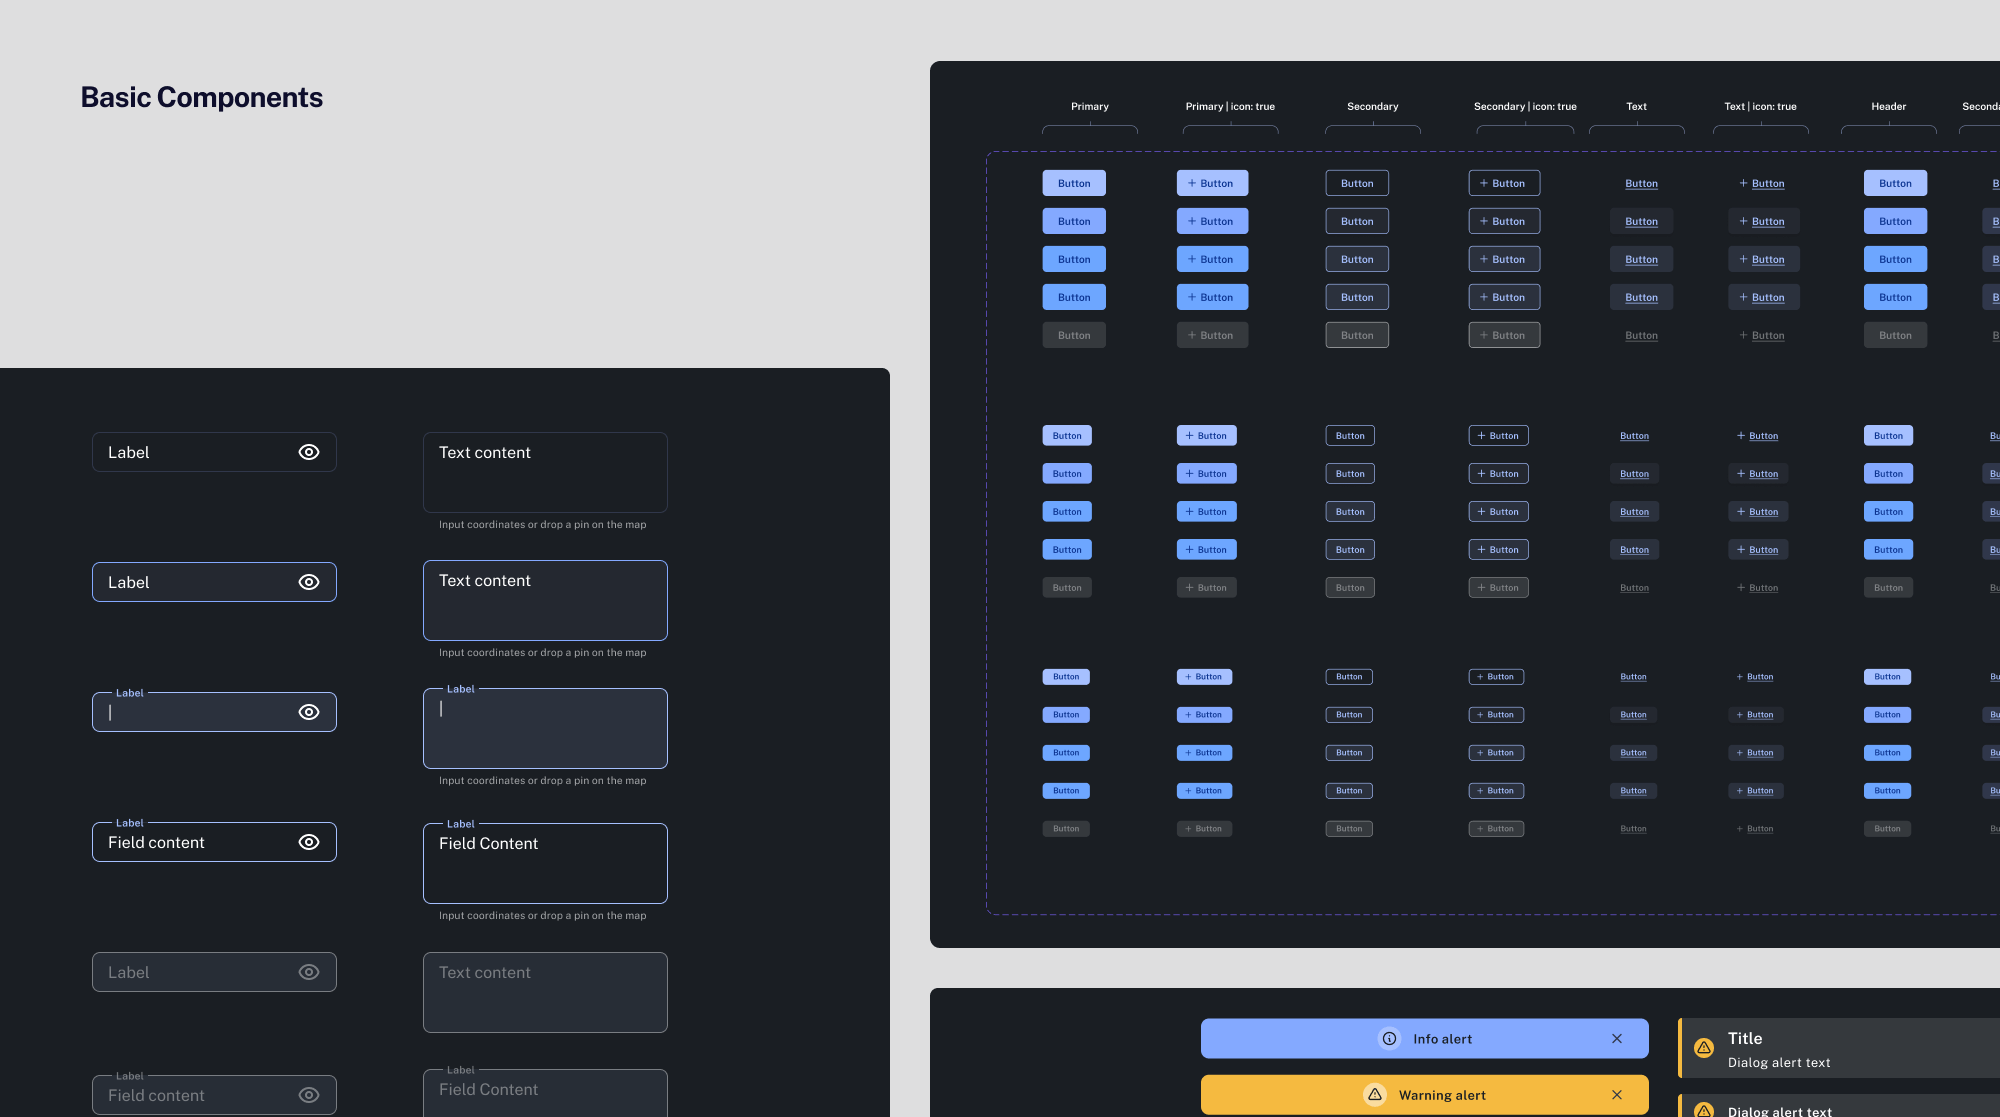Click warning icon beside dialog Title
This screenshot has width=2000, height=1117.
point(1704,1048)
